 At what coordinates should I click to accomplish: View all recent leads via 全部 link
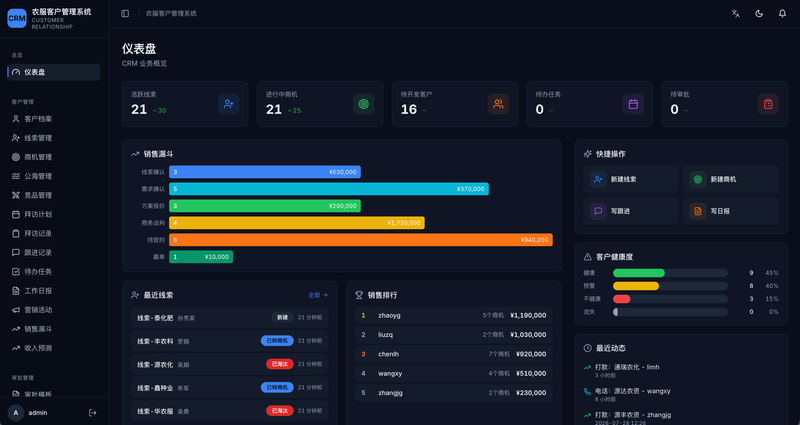pyautogui.click(x=318, y=295)
